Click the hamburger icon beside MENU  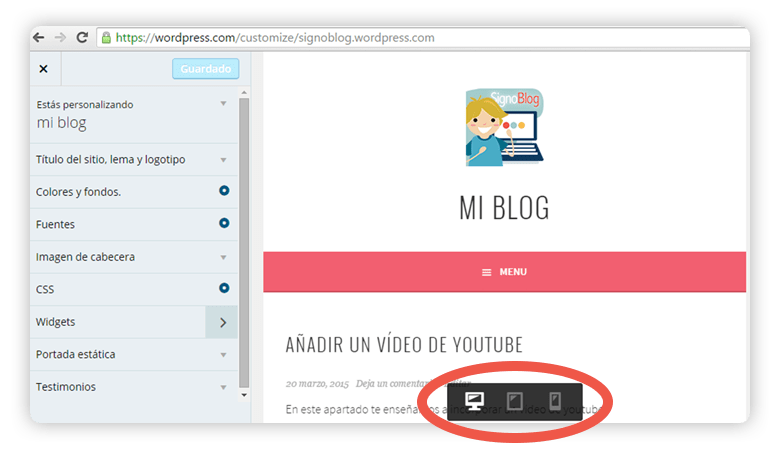(487, 272)
